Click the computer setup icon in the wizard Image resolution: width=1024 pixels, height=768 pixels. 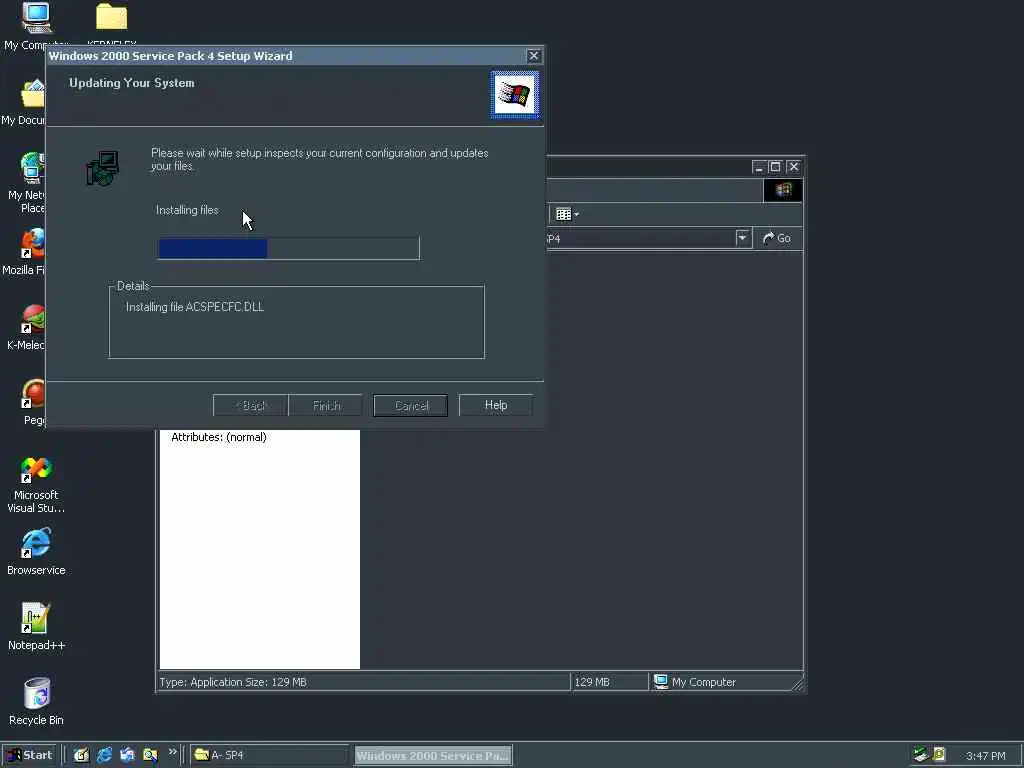(103, 168)
